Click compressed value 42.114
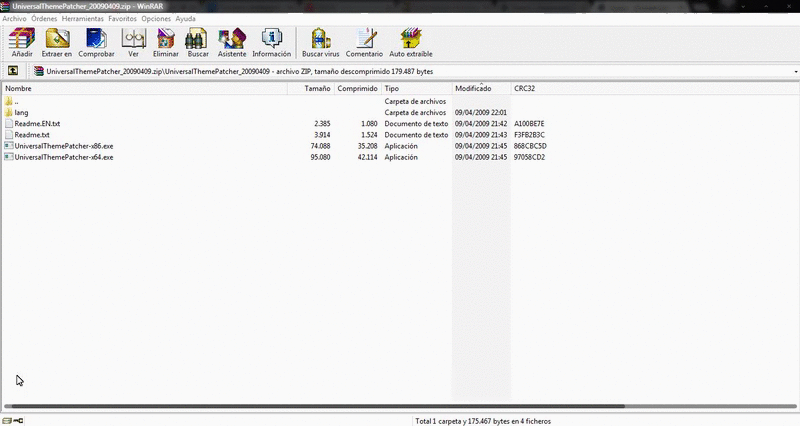The height and width of the screenshot is (426, 800). tap(367, 157)
